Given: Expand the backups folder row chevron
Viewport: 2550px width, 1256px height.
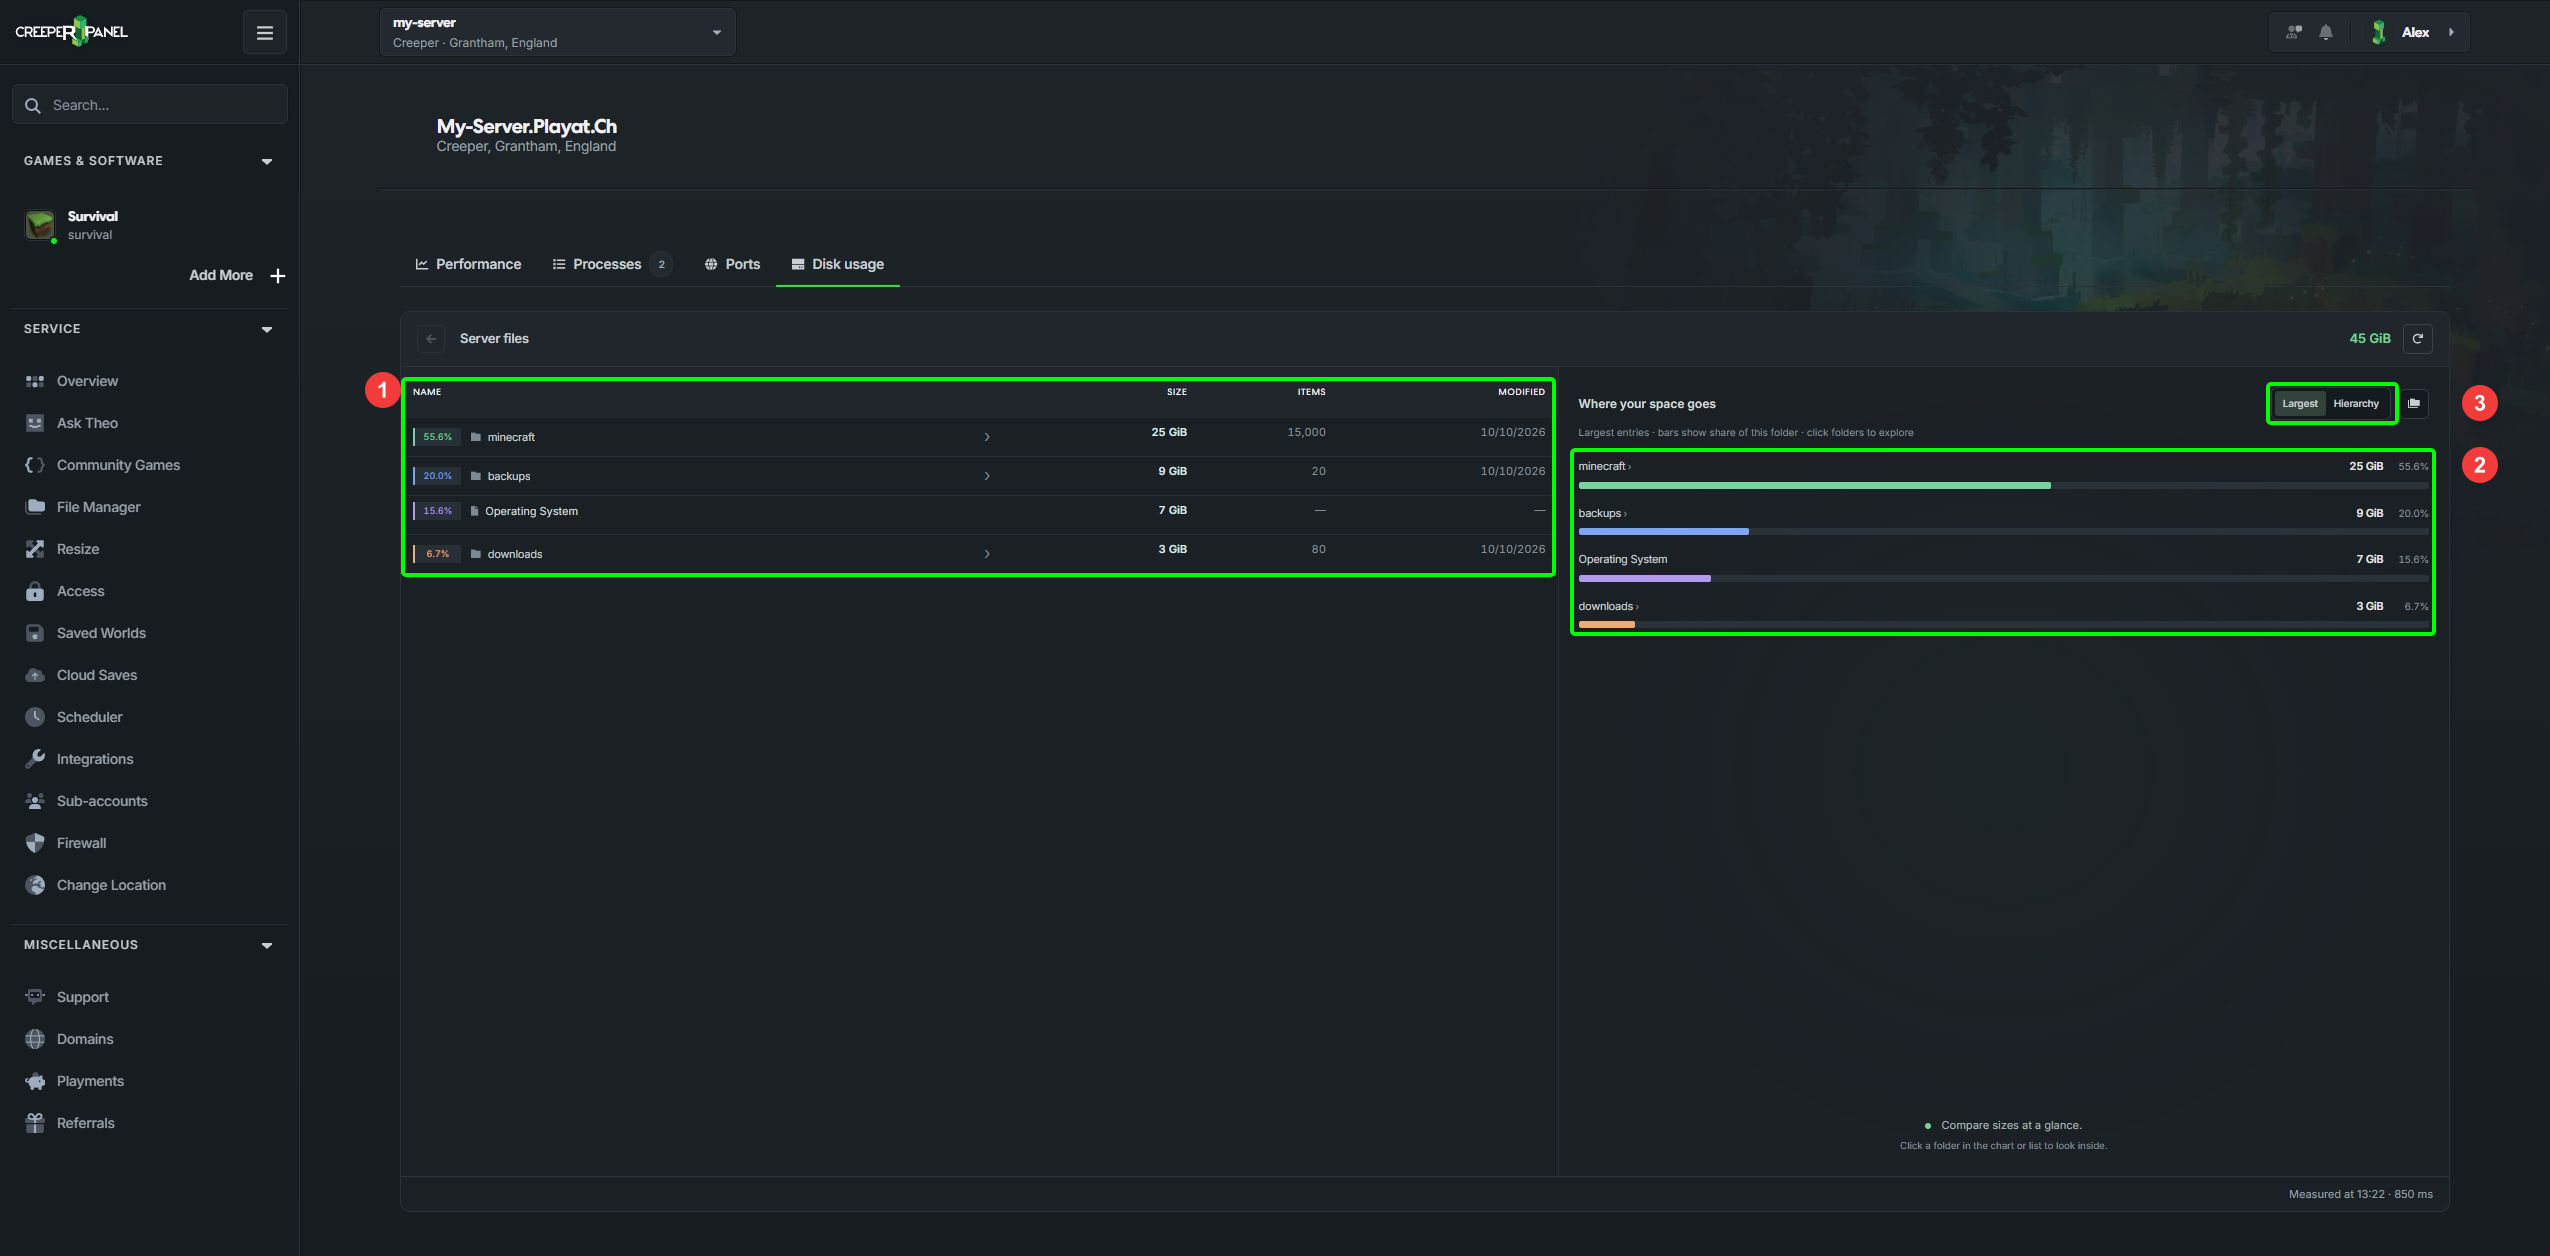Looking at the screenshot, I should (987, 476).
